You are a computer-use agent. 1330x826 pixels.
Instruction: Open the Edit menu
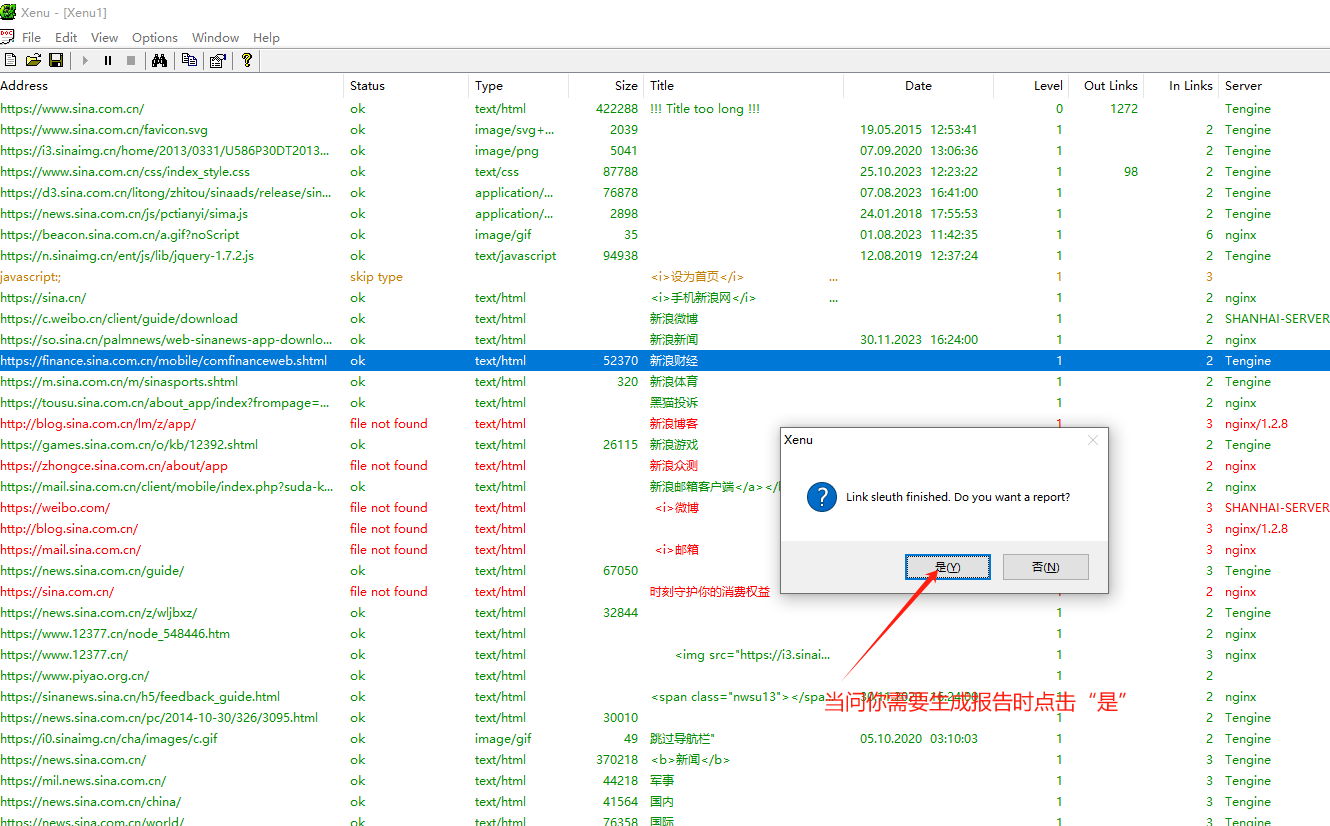coord(66,38)
